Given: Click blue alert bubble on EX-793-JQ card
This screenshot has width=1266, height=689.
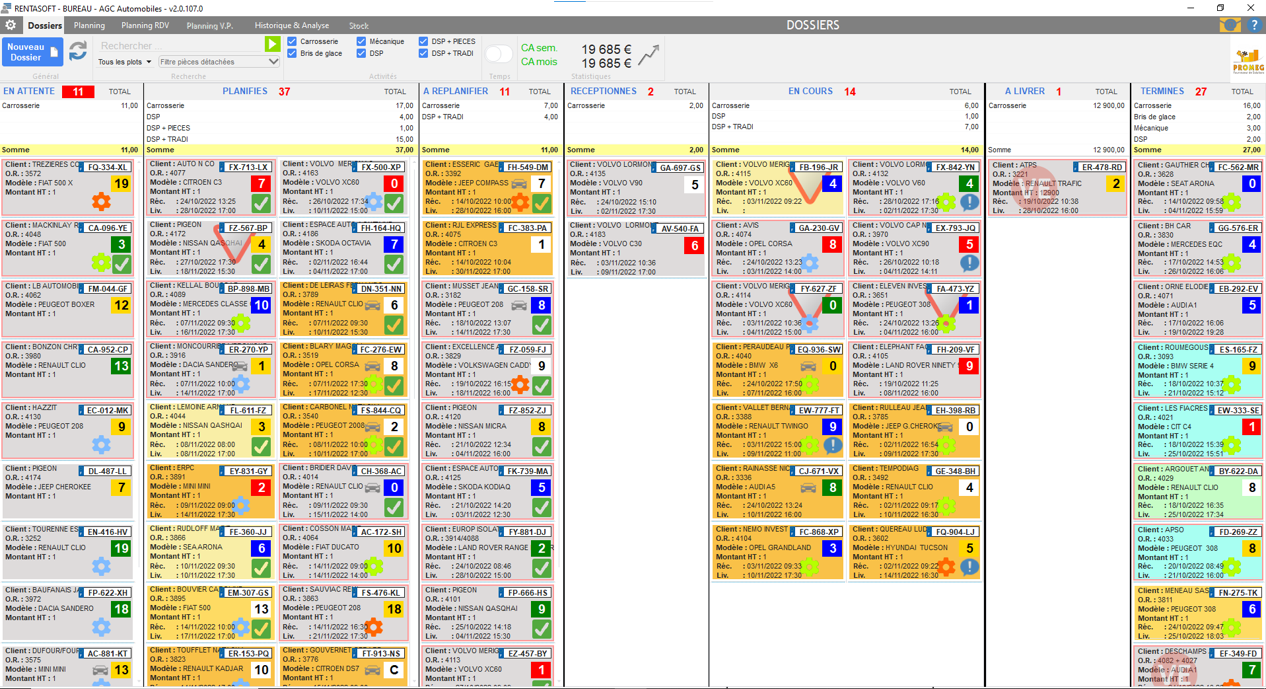Looking at the screenshot, I should pos(969,264).
